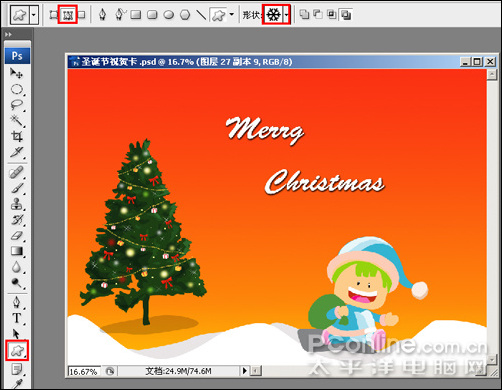Minimize the document window

466,62
